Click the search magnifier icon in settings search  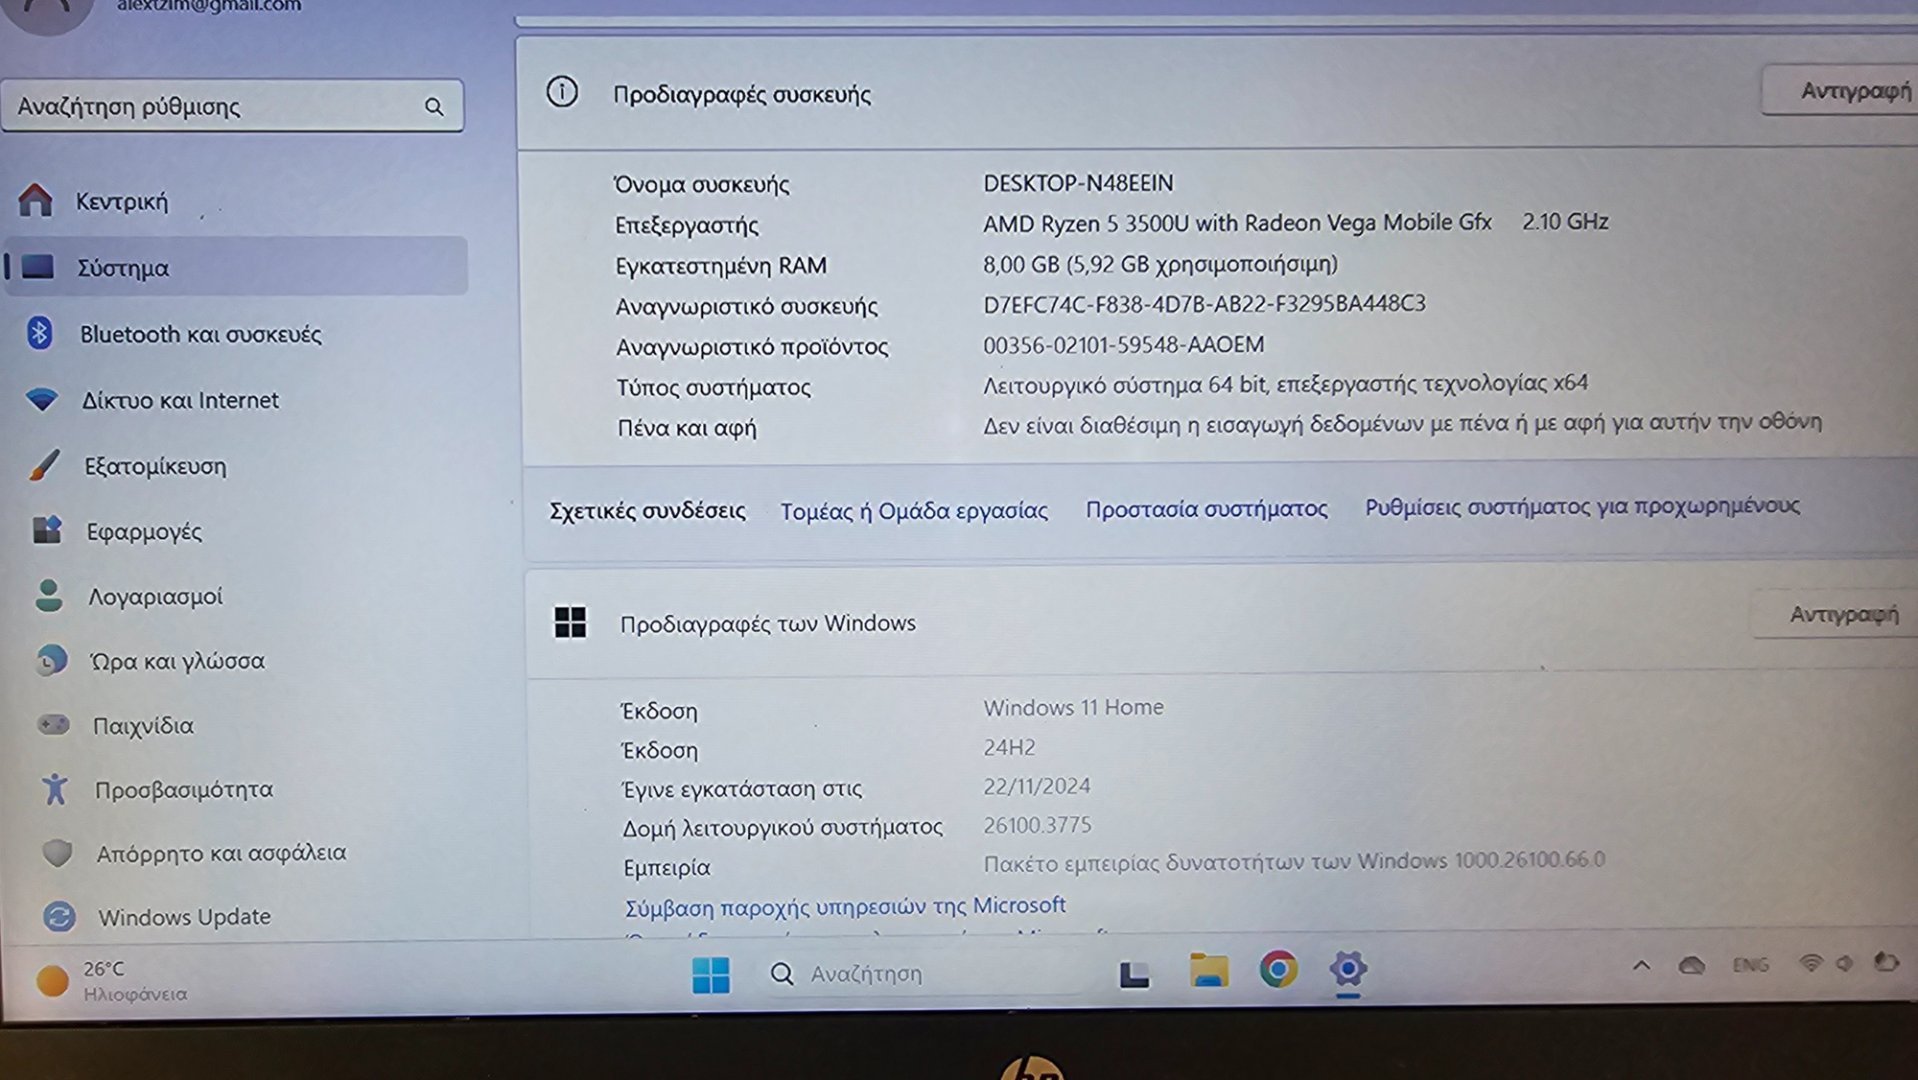coord(433,106)
